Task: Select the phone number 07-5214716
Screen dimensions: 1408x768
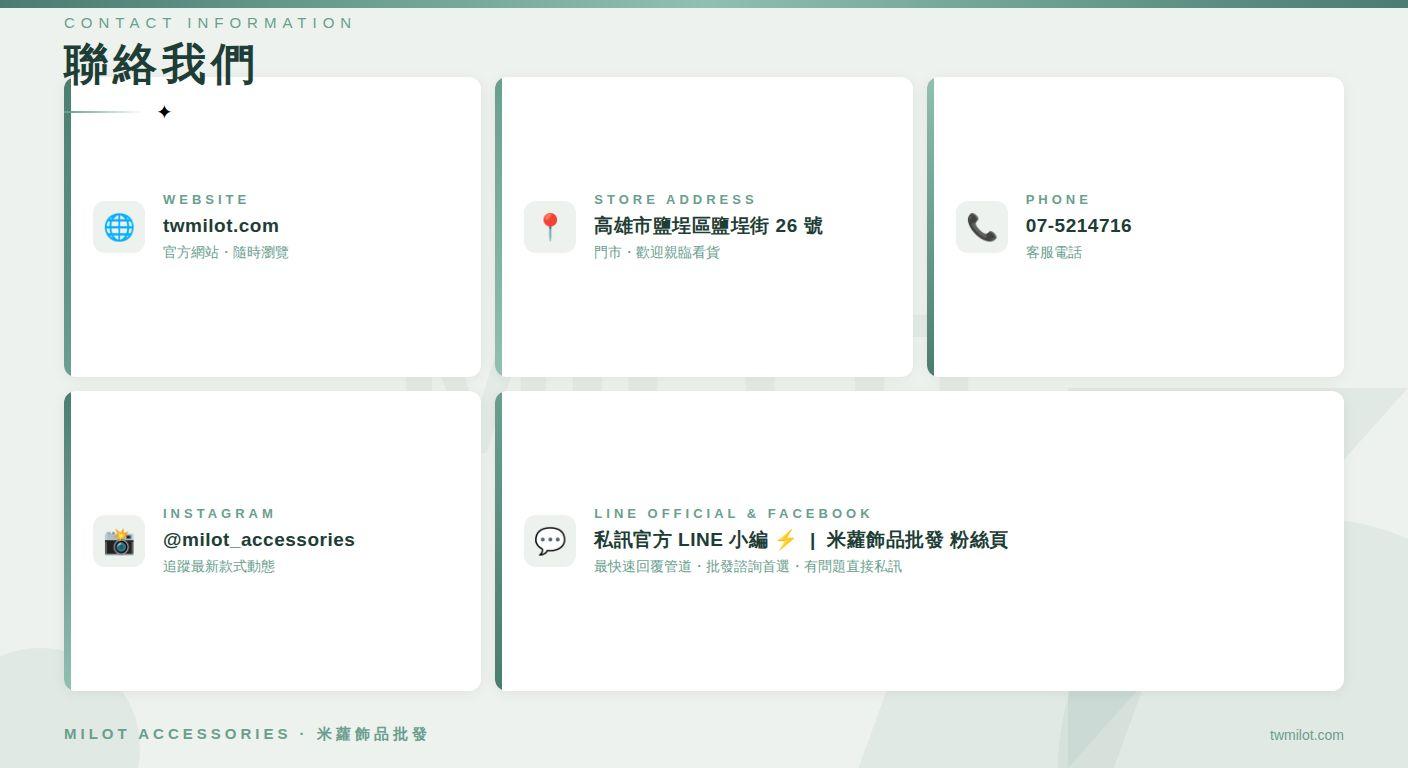Action: [x=1079, y=226]
